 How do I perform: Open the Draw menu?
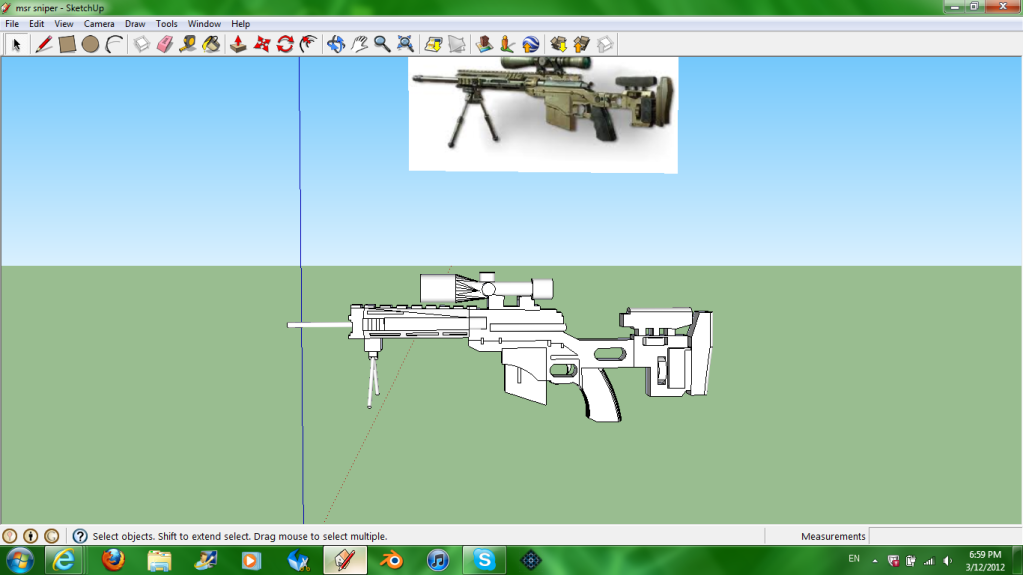[135, 23]
